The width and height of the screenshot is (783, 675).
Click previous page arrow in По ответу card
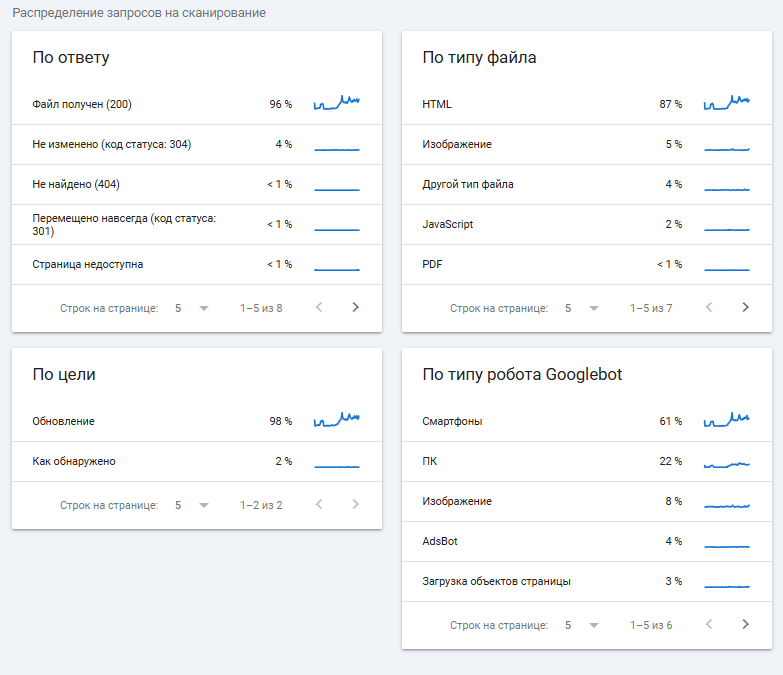coord(319,308)
